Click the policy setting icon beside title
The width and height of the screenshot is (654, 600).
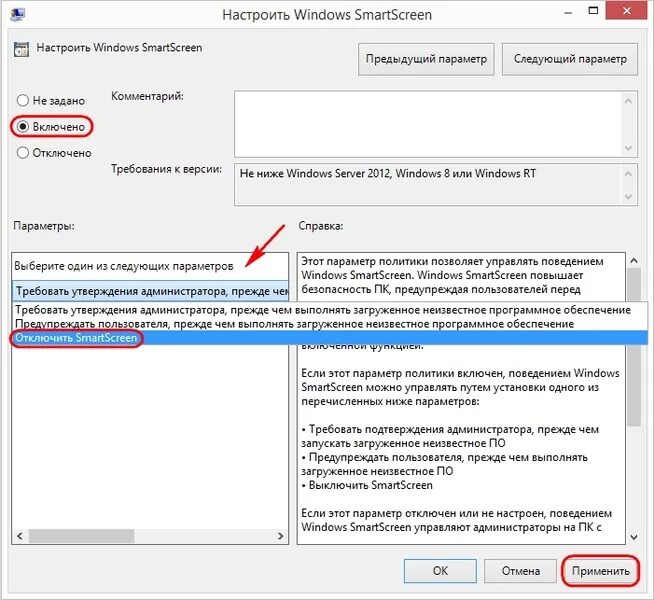coord(21,49)
